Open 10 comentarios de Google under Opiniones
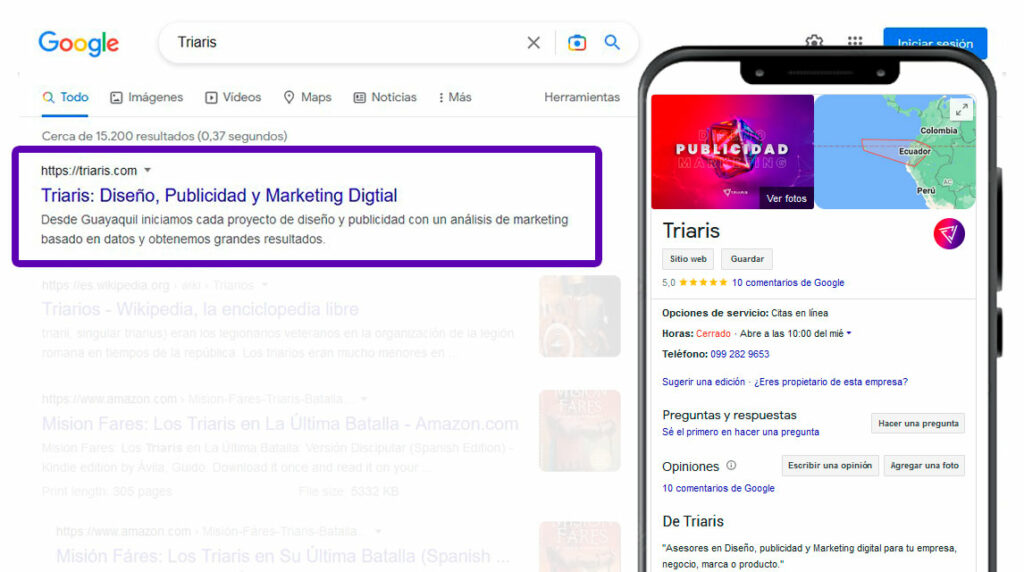The width and height of the screenshot is (1024, 572). coord(718,488)
